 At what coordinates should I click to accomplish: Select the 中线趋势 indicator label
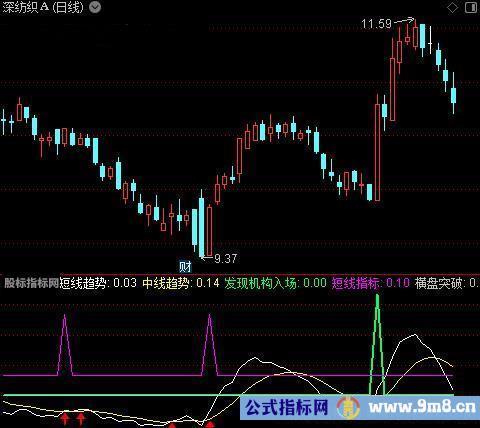[x=166, y=283]
